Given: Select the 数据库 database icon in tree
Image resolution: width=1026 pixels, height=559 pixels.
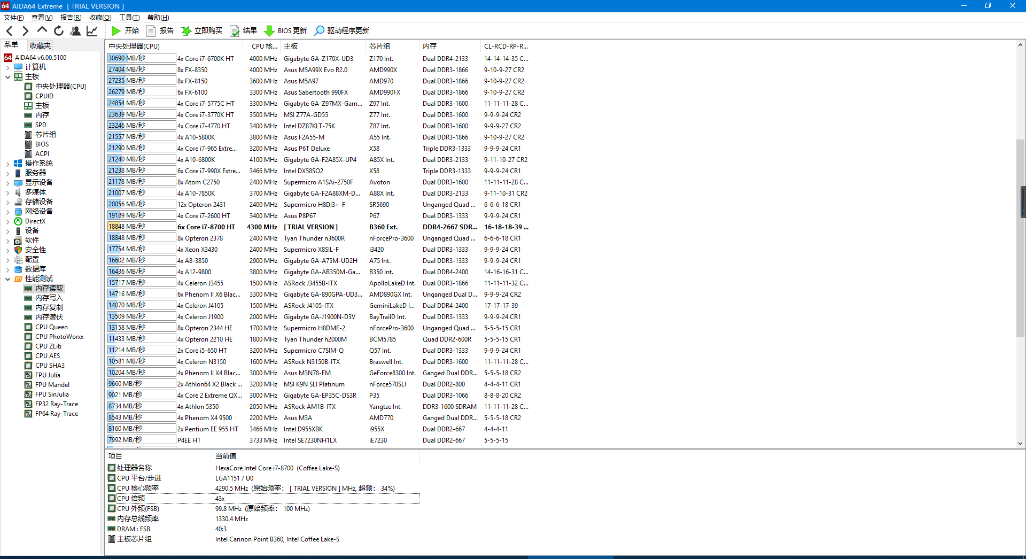Looking at the screenshot, I should 18,269.
